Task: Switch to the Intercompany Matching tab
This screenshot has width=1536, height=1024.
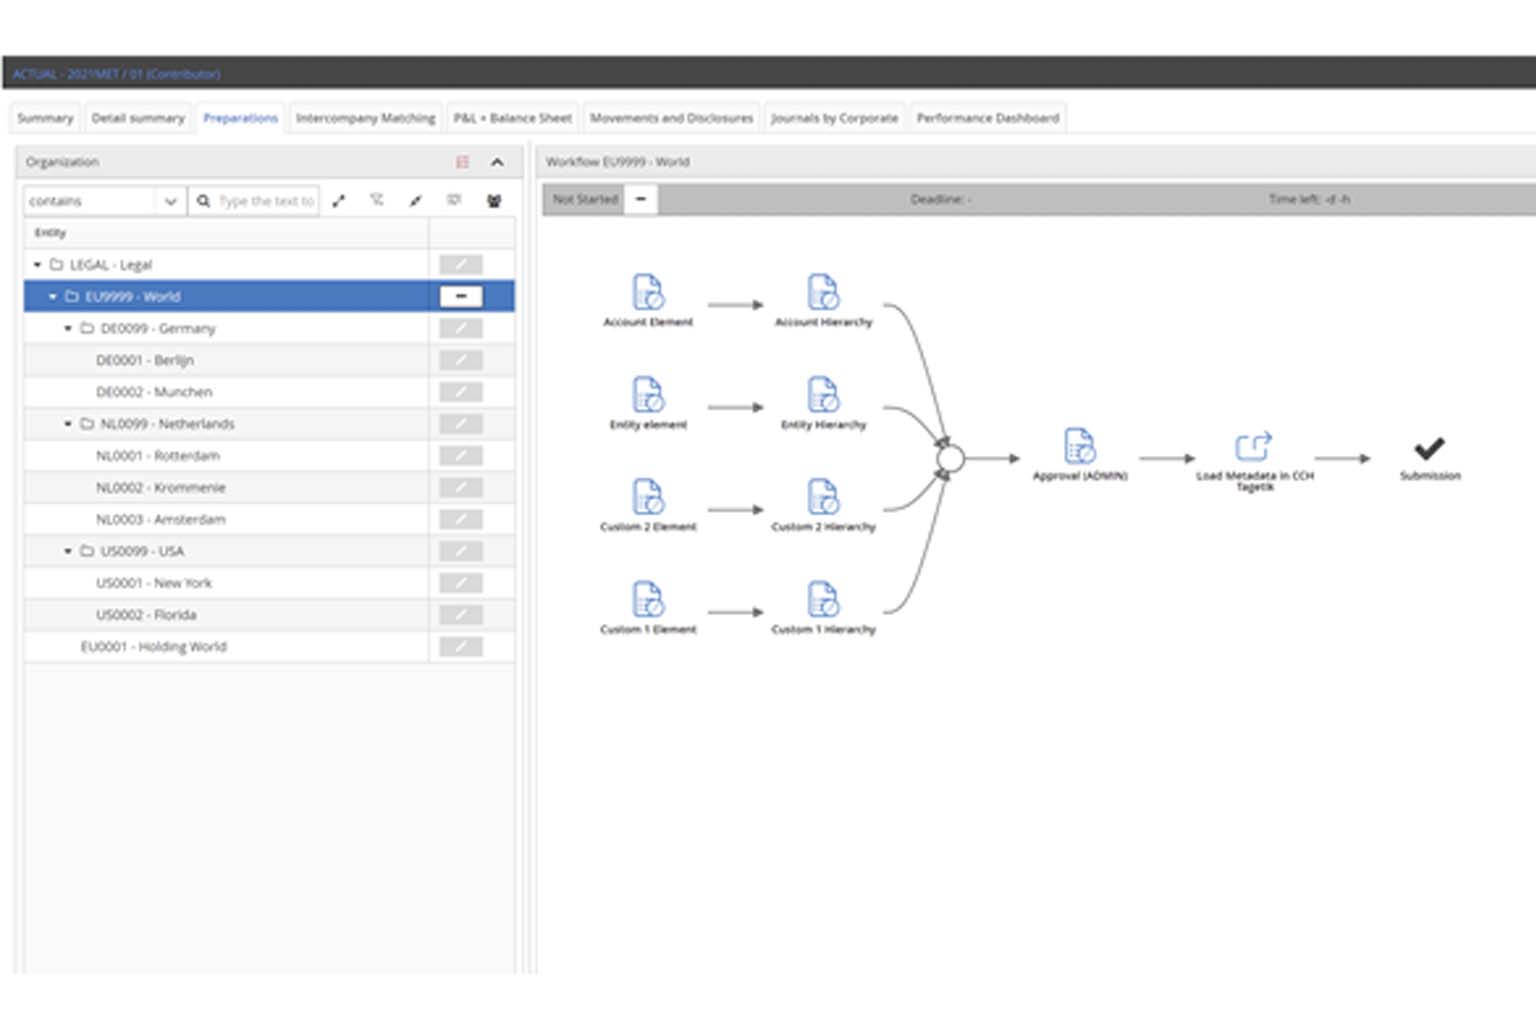Action: (x=365, y=118)
